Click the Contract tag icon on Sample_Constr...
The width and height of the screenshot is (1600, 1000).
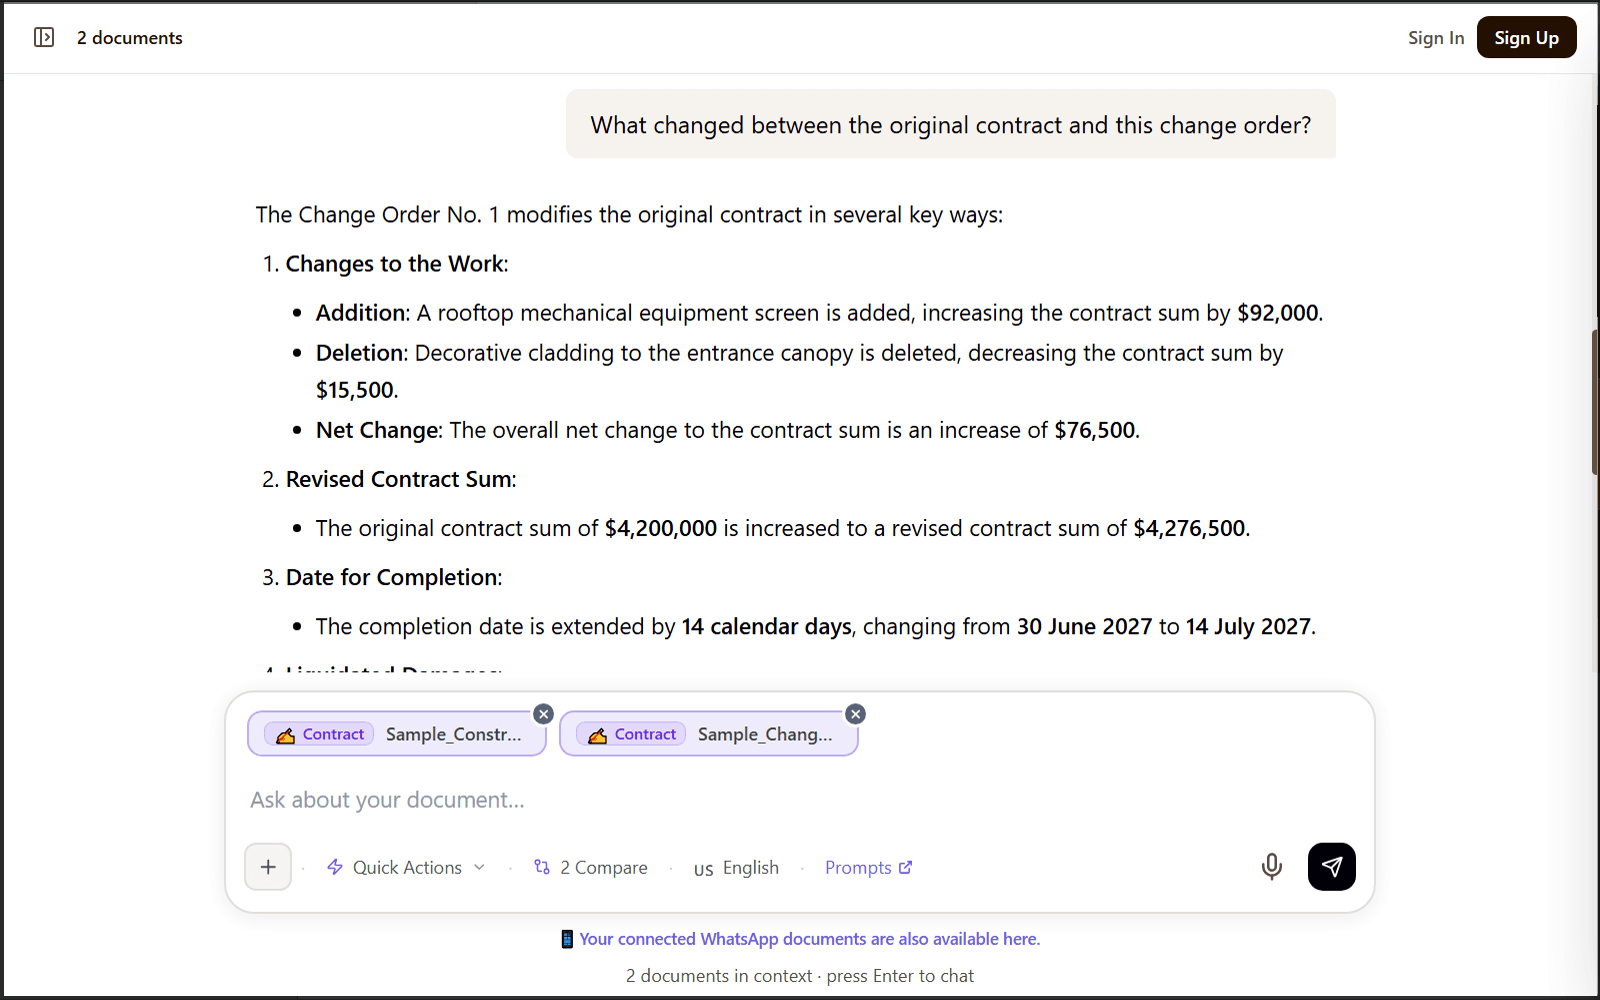[285, 735]
